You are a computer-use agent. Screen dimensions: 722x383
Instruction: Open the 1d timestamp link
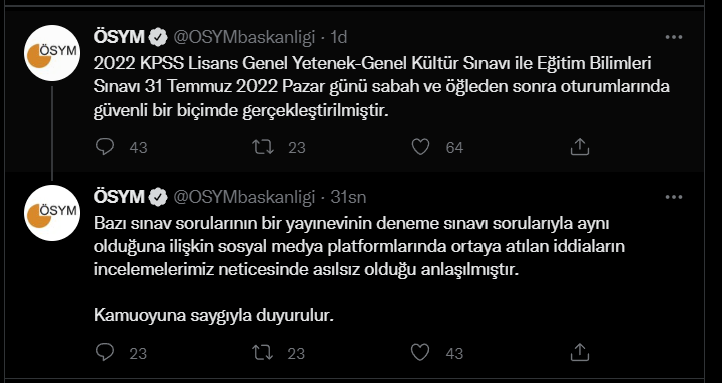click(339, 37)
